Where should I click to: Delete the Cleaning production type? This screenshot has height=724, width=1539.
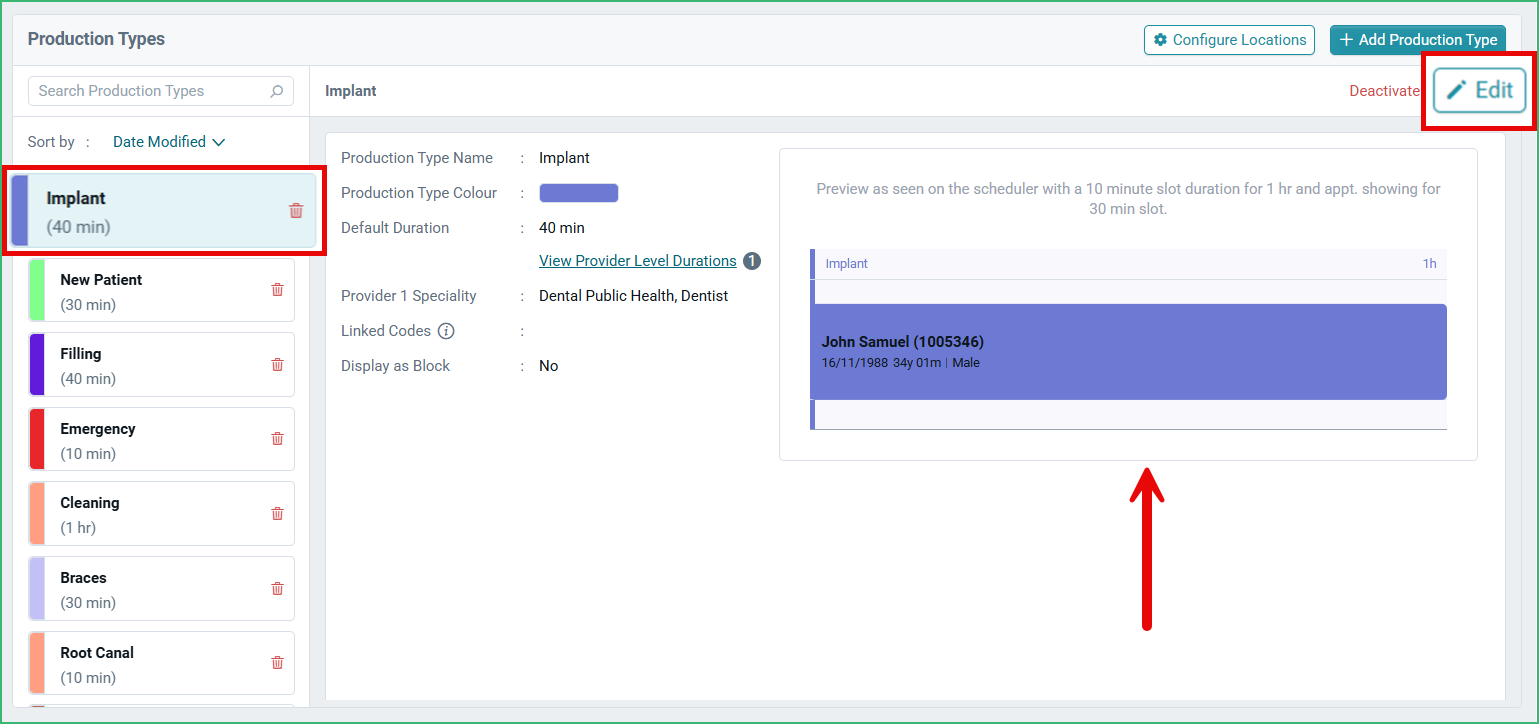[x=278, y=513]
